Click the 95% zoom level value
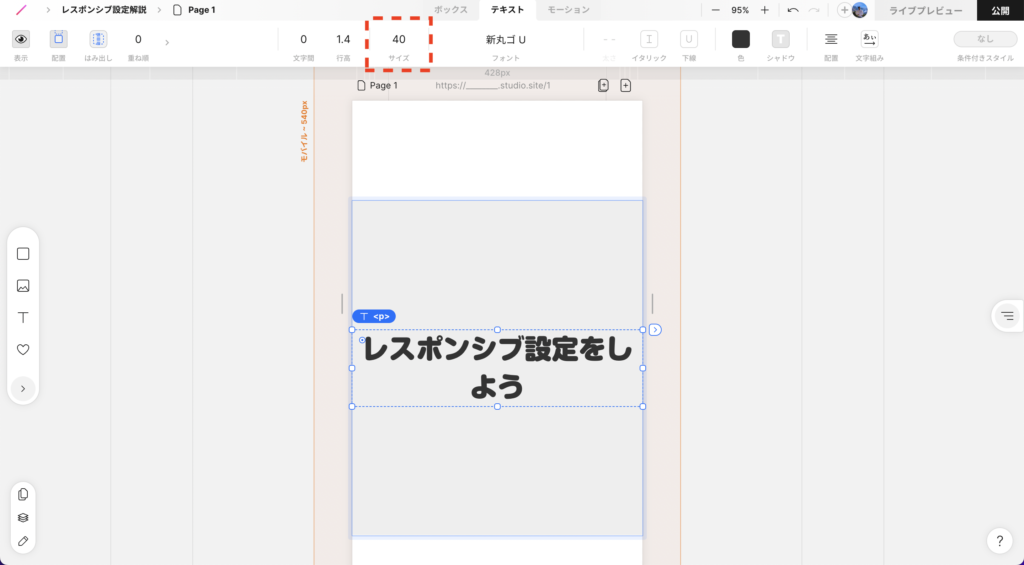The height and width of the screenshot is (565, 1024). (740, 10)
